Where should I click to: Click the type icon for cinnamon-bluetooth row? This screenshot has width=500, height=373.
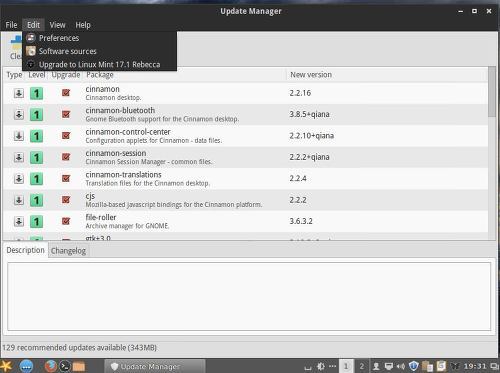pos(19,114)
